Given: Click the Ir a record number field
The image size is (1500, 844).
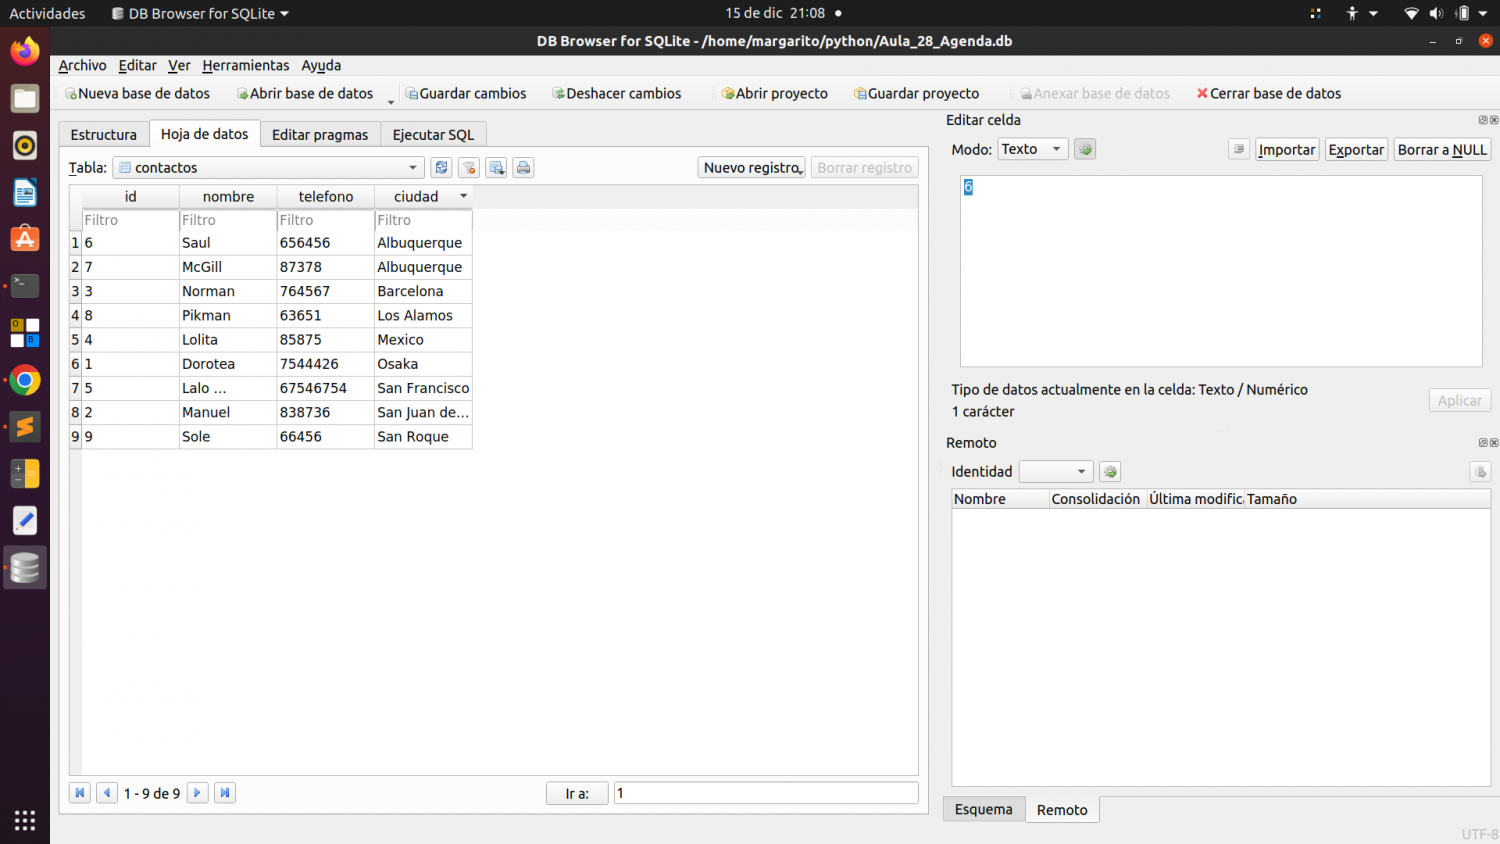Looking at the screenshot, I should click(x=765, y=793).
